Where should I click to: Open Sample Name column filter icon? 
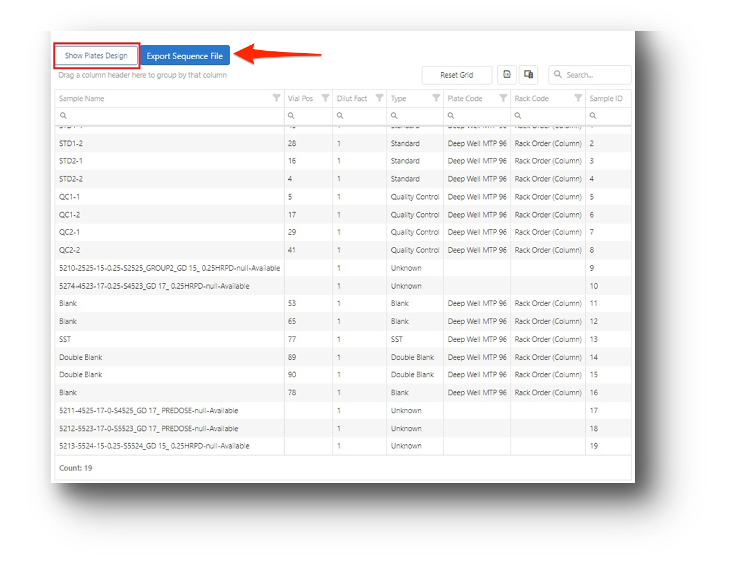276,99
